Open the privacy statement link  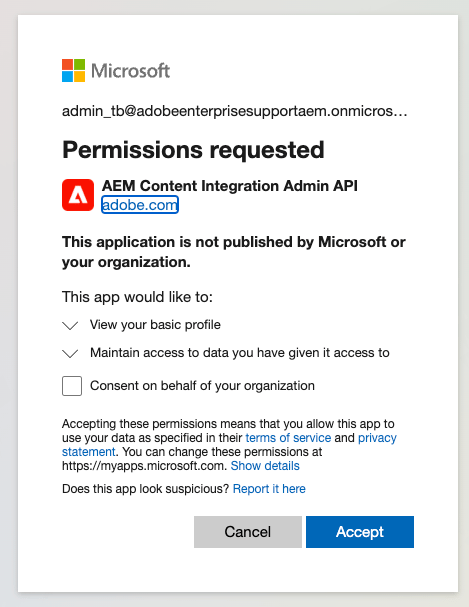pyautogui.click(x=377, y=438)
